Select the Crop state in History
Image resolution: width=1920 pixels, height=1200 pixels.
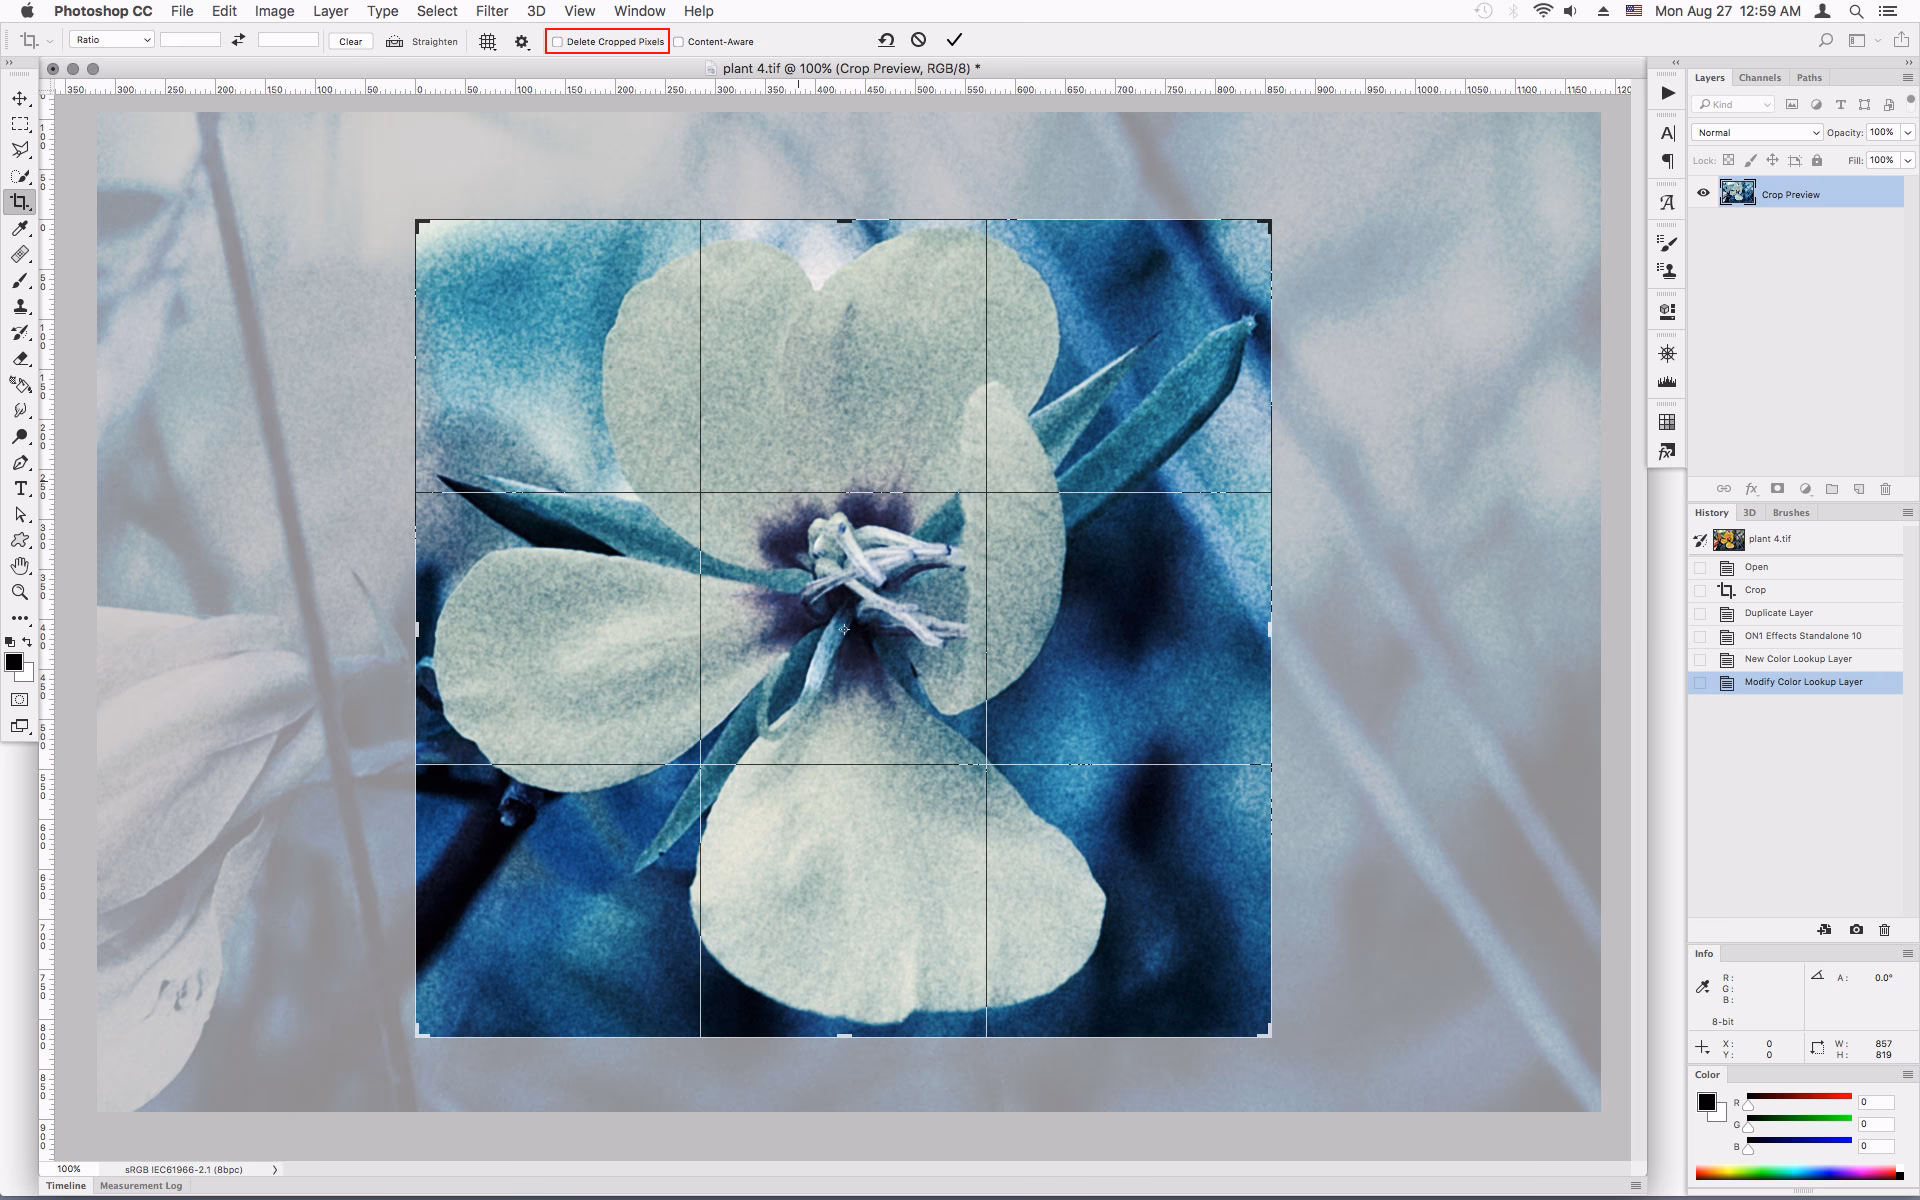pos(1756,590)
